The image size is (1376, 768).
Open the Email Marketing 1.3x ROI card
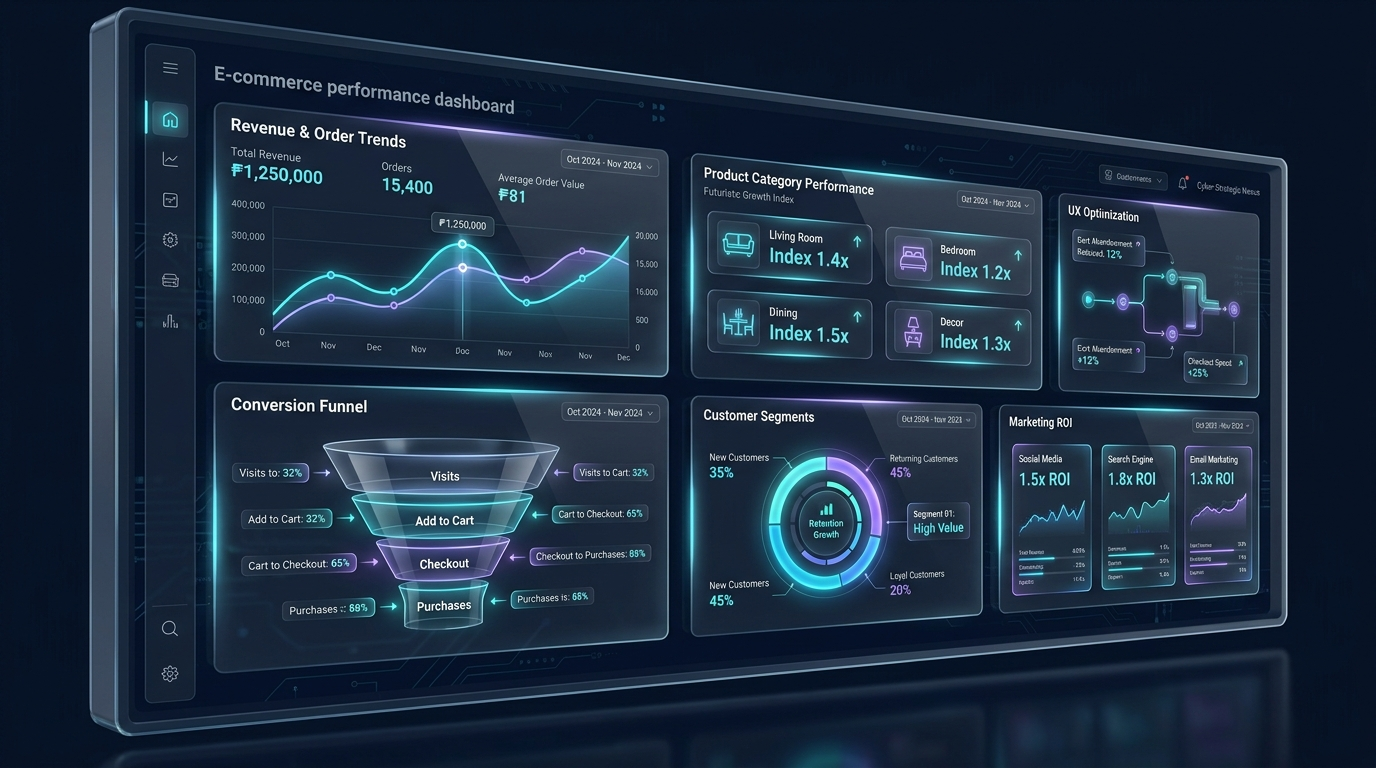point(1217,516)
